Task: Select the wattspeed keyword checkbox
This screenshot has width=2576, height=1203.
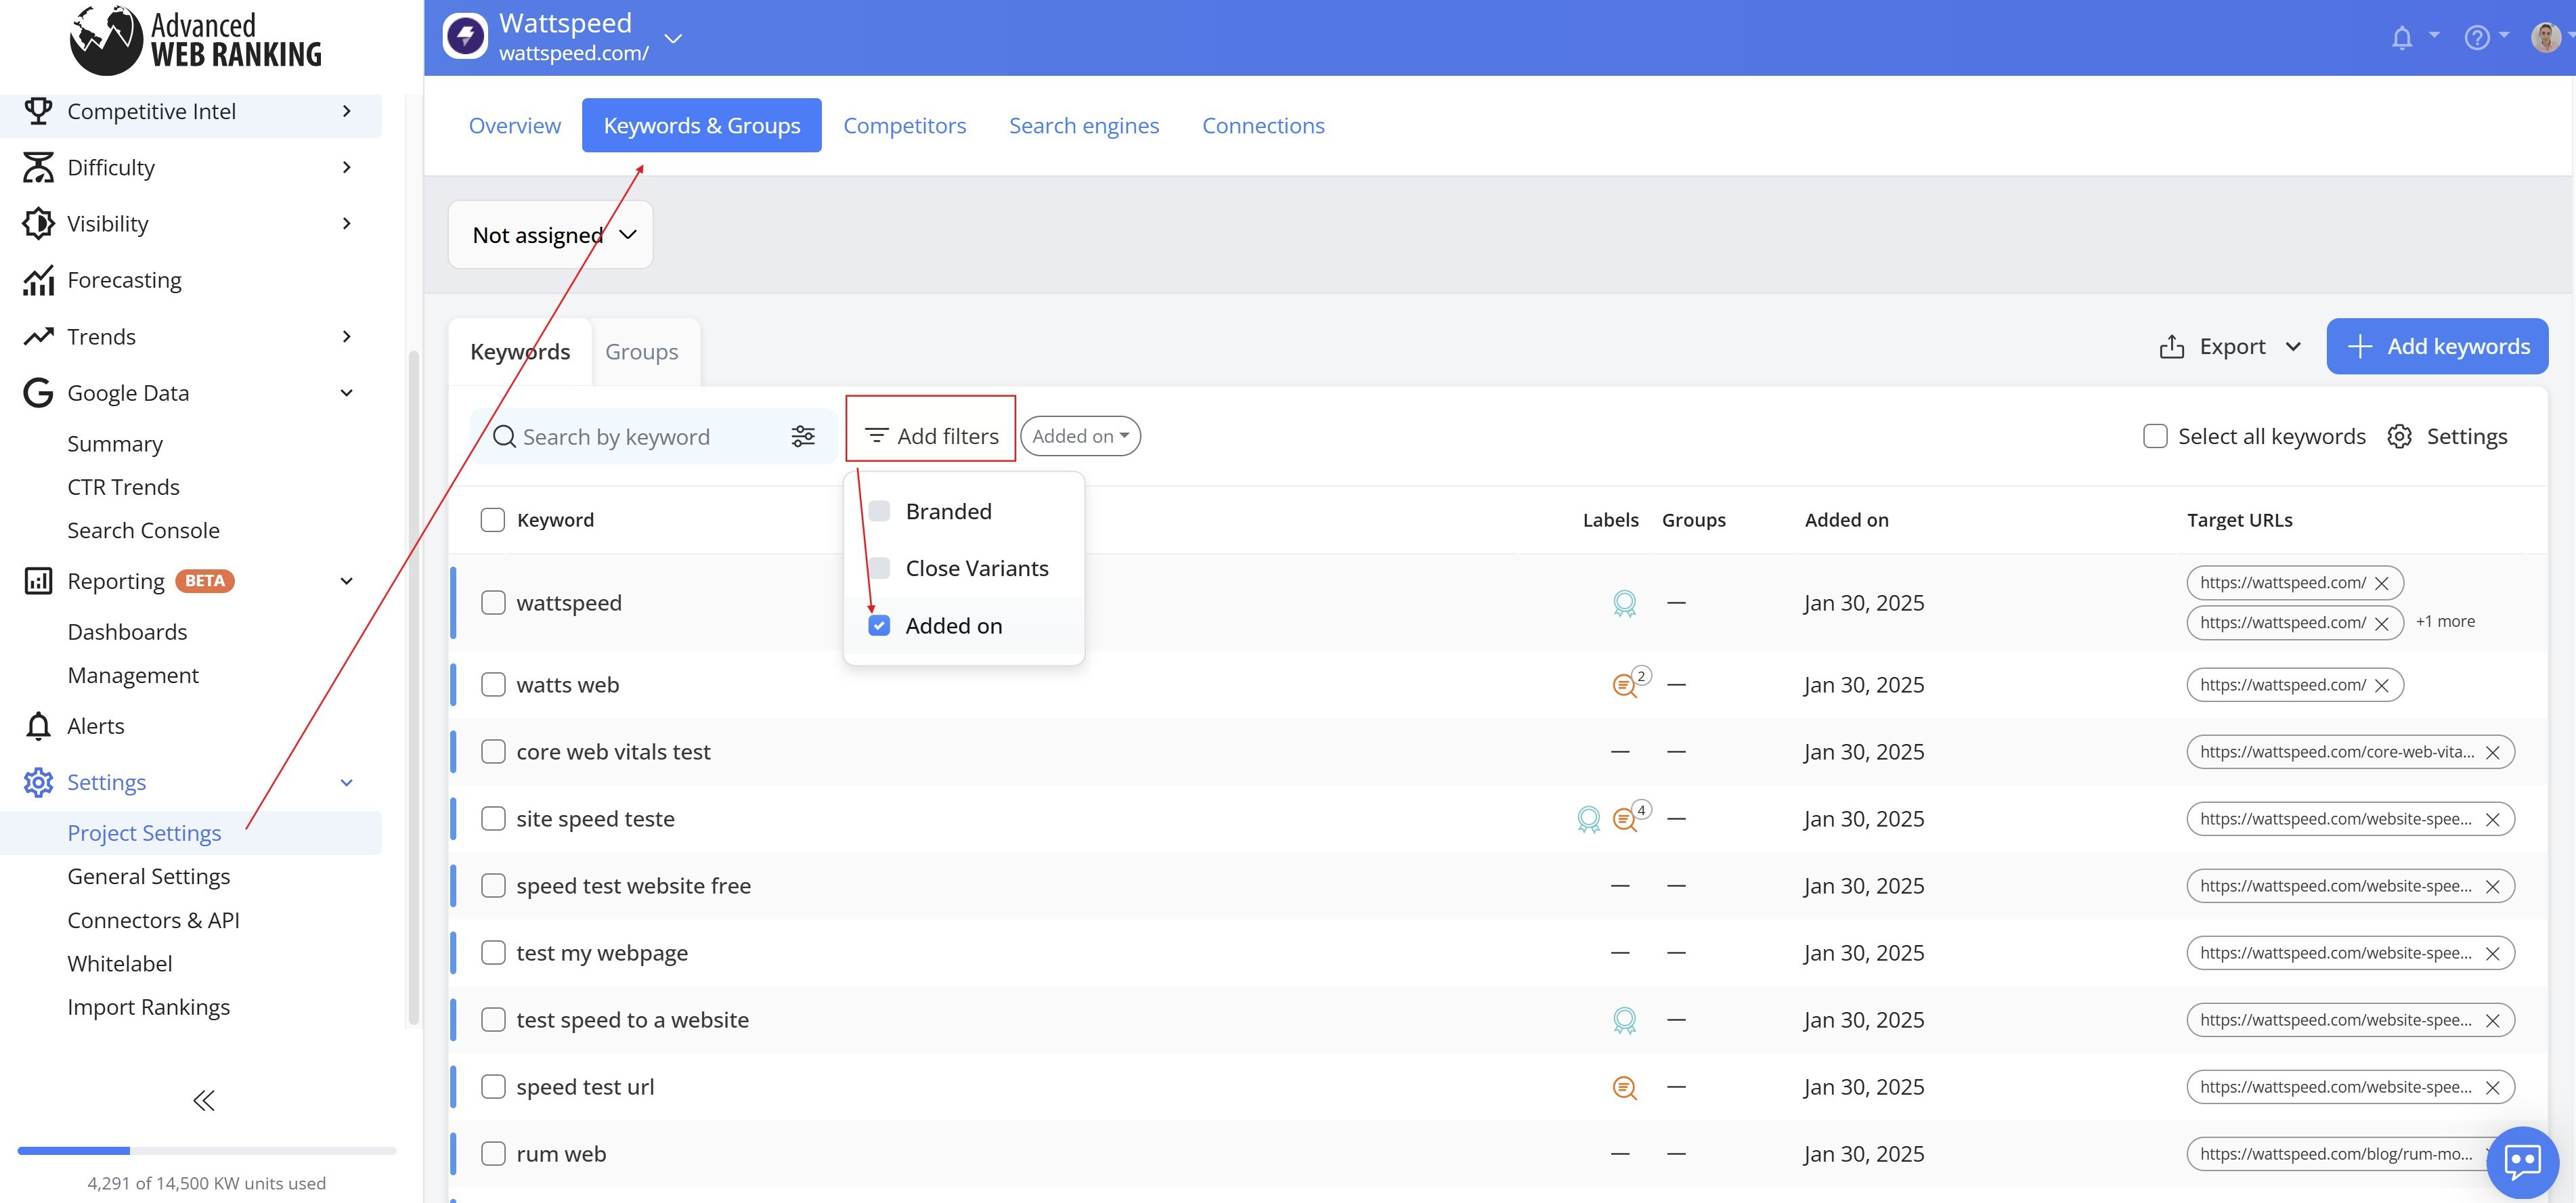Action: click(x=493, y=602)
